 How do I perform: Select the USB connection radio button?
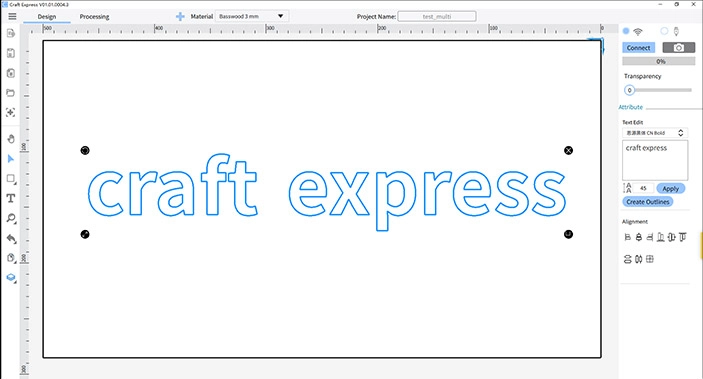click(x=664, y=31)
